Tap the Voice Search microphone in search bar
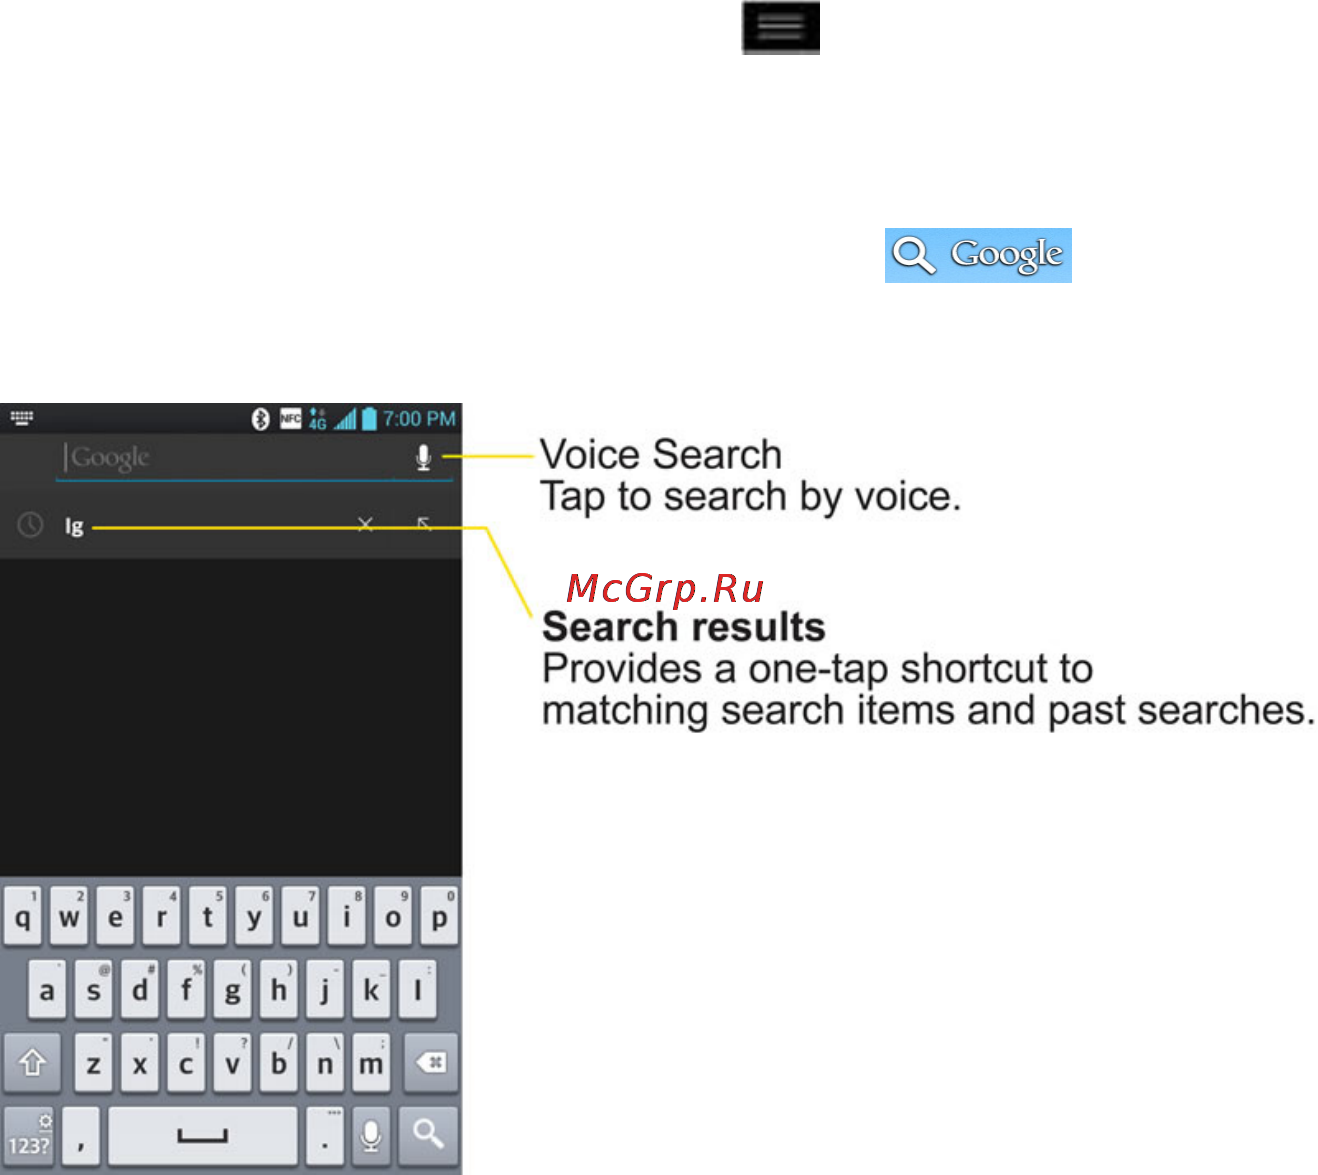The width and height of the screenshot is (1318, 1175). coord(423,457)
